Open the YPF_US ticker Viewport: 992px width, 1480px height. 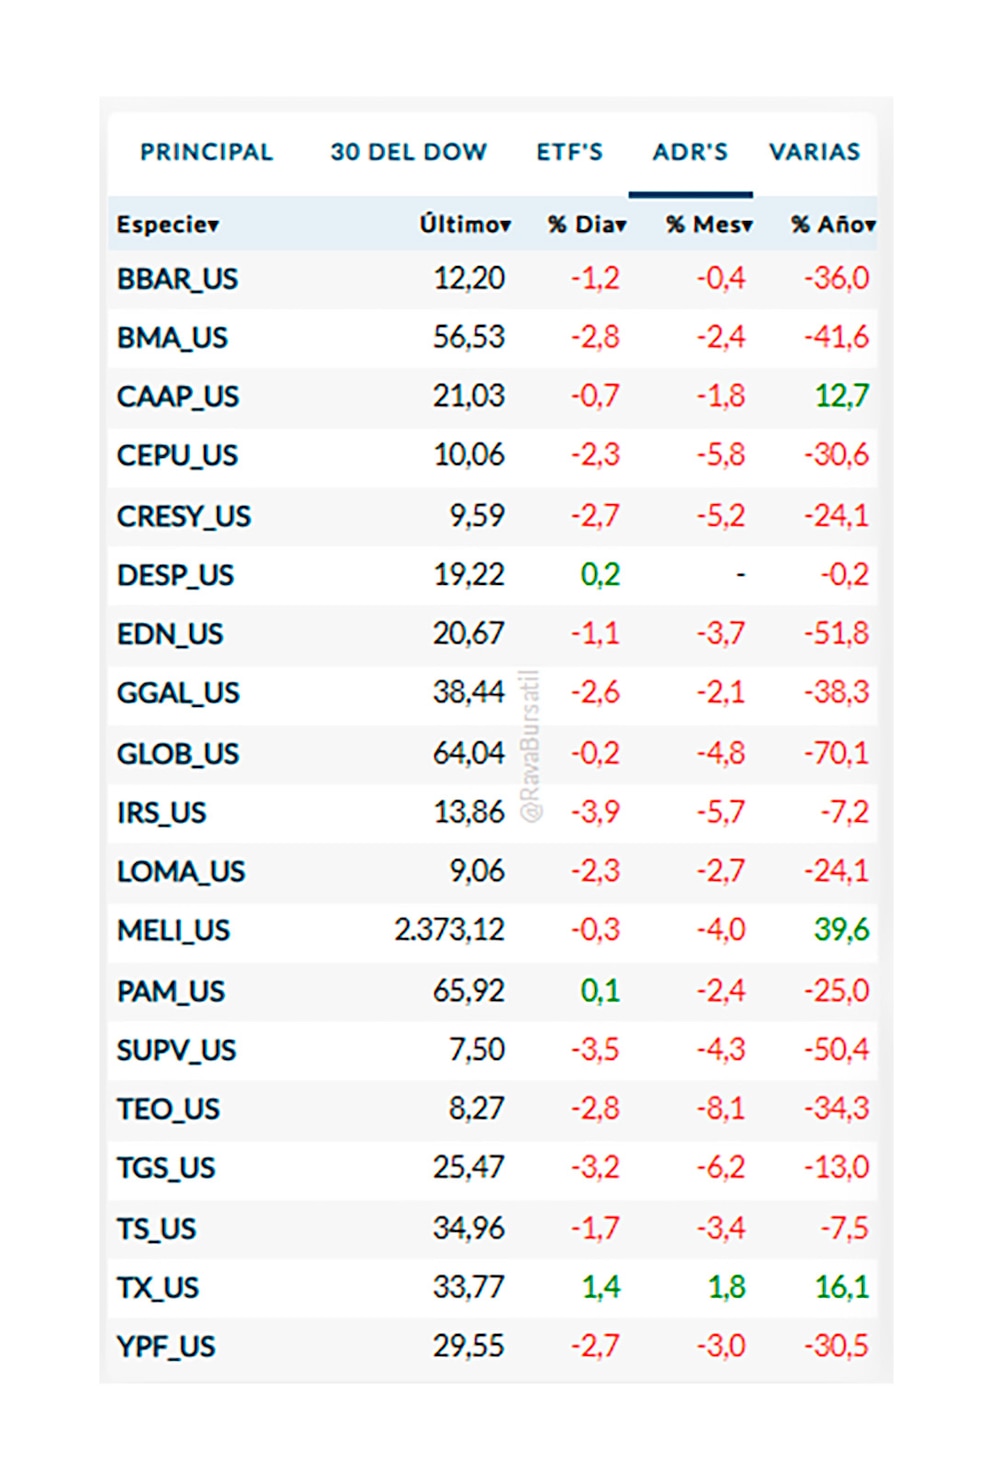point(166,1347)
